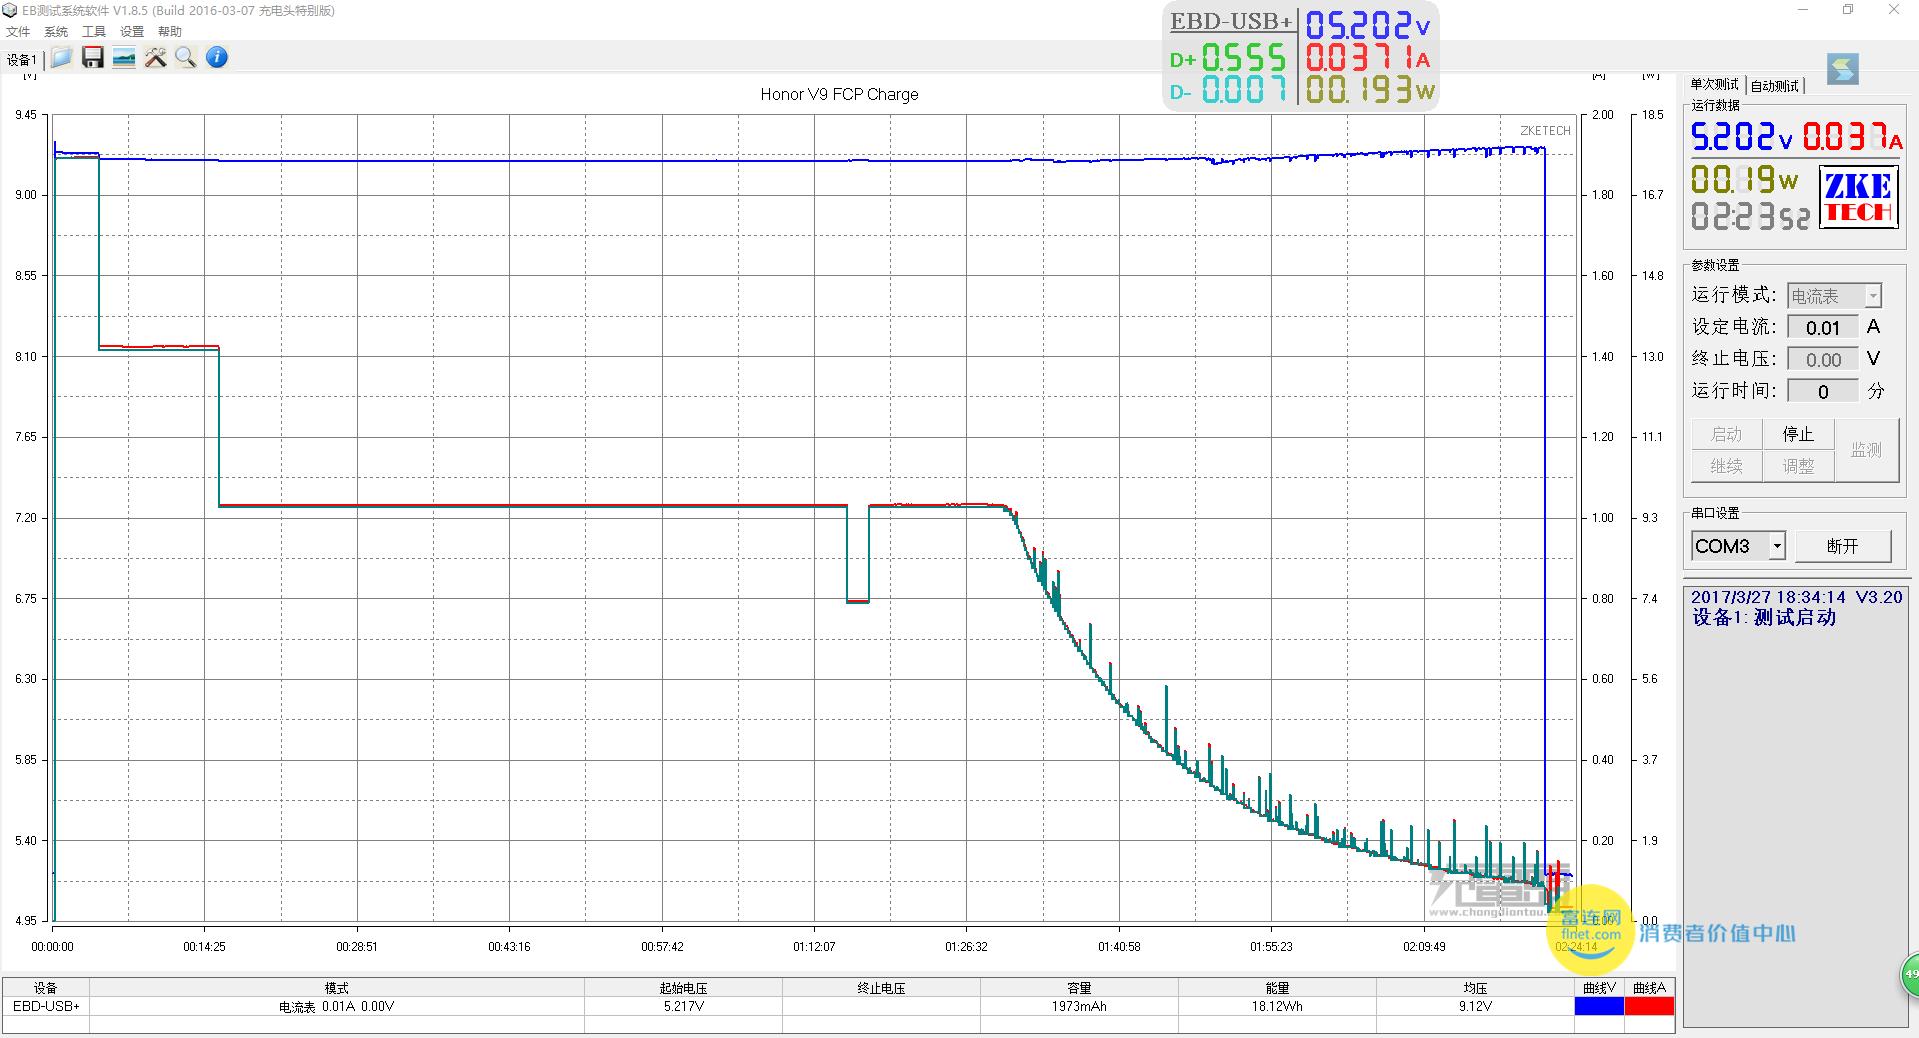The width and height of the screenshot is (1919, 1038).
Task: Expand the COM3 serial port dropdown
Action: point(1776,546)
